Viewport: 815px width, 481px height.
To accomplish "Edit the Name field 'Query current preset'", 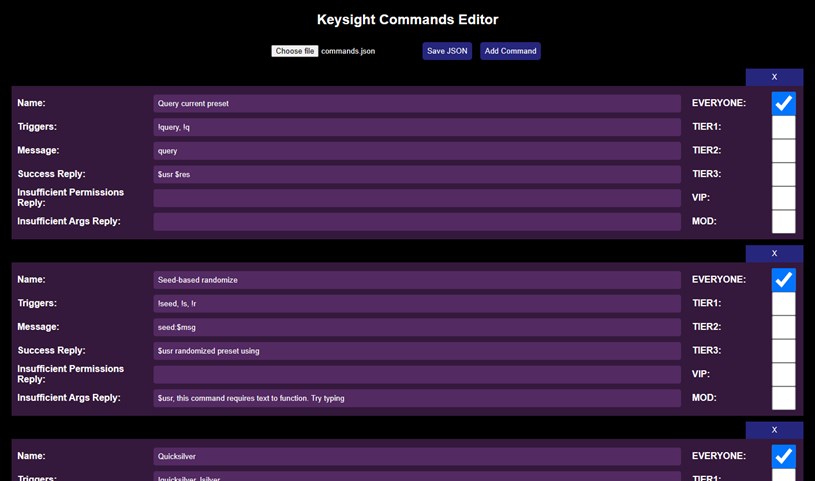I will click(x=417, y=103).
